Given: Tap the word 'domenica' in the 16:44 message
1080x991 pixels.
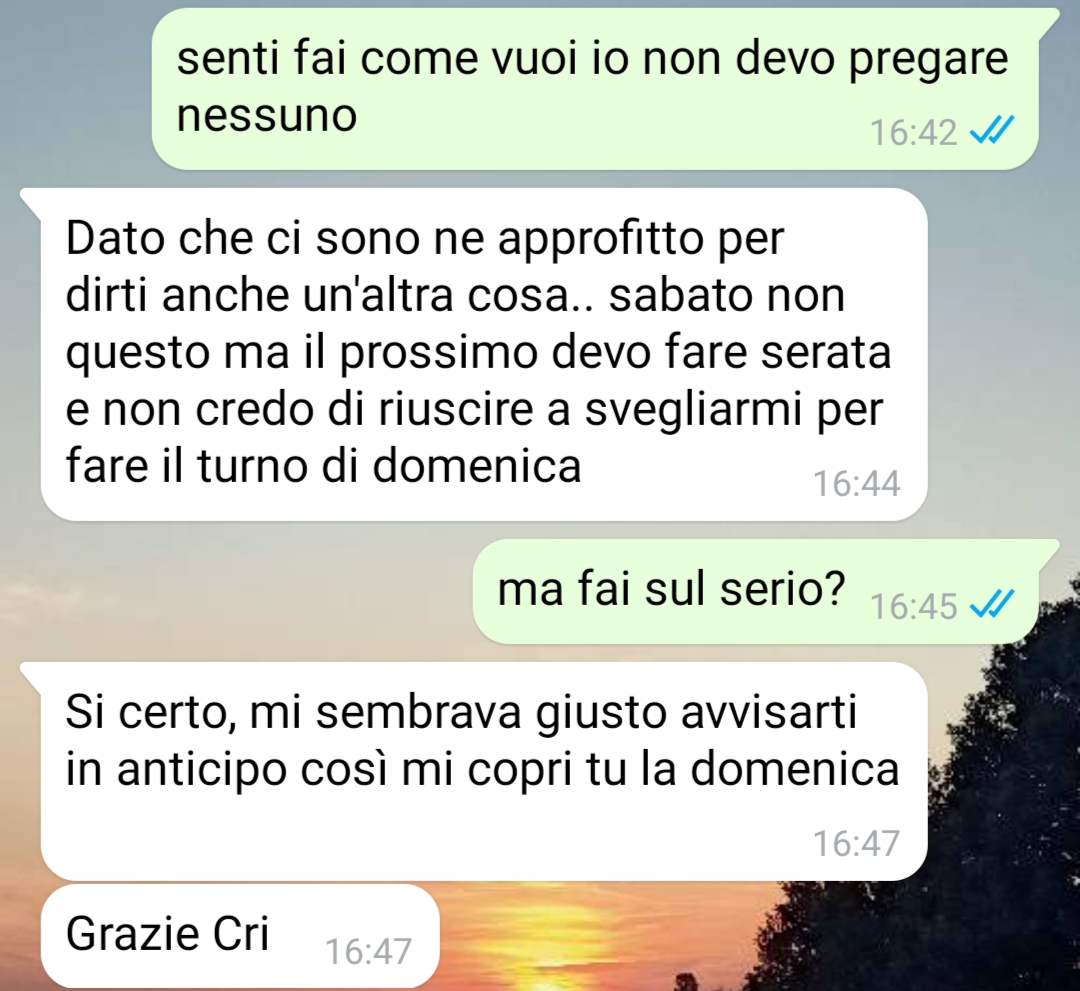Looking at the screenshot, I should (477, 466).
